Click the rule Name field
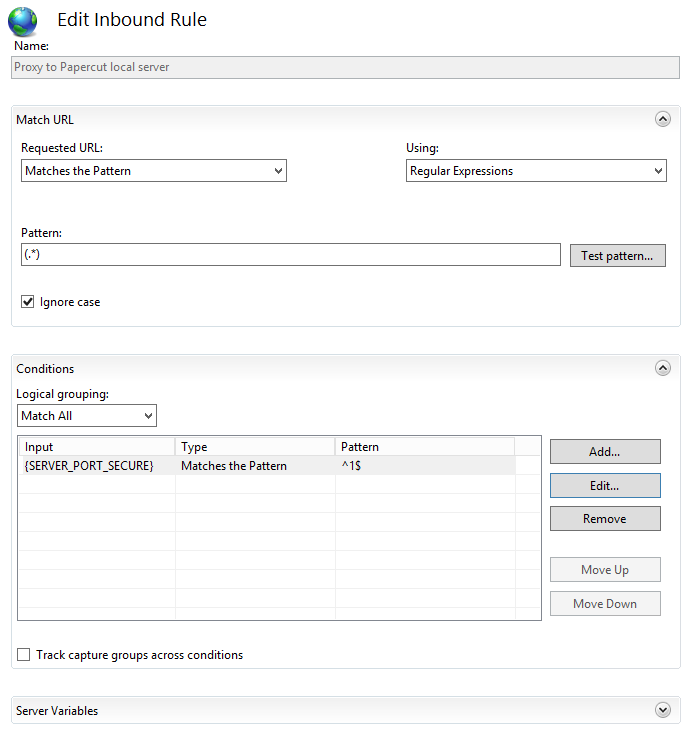This screenshot has height=740, width=700. tap(345, 67)
